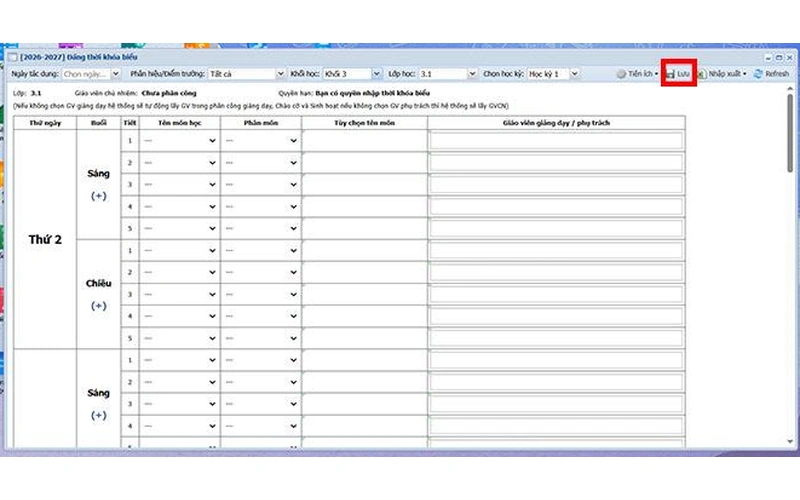Click the Refresh button in toolbar
The height and width of the screenshot is (500, 800).
point(771,73)
